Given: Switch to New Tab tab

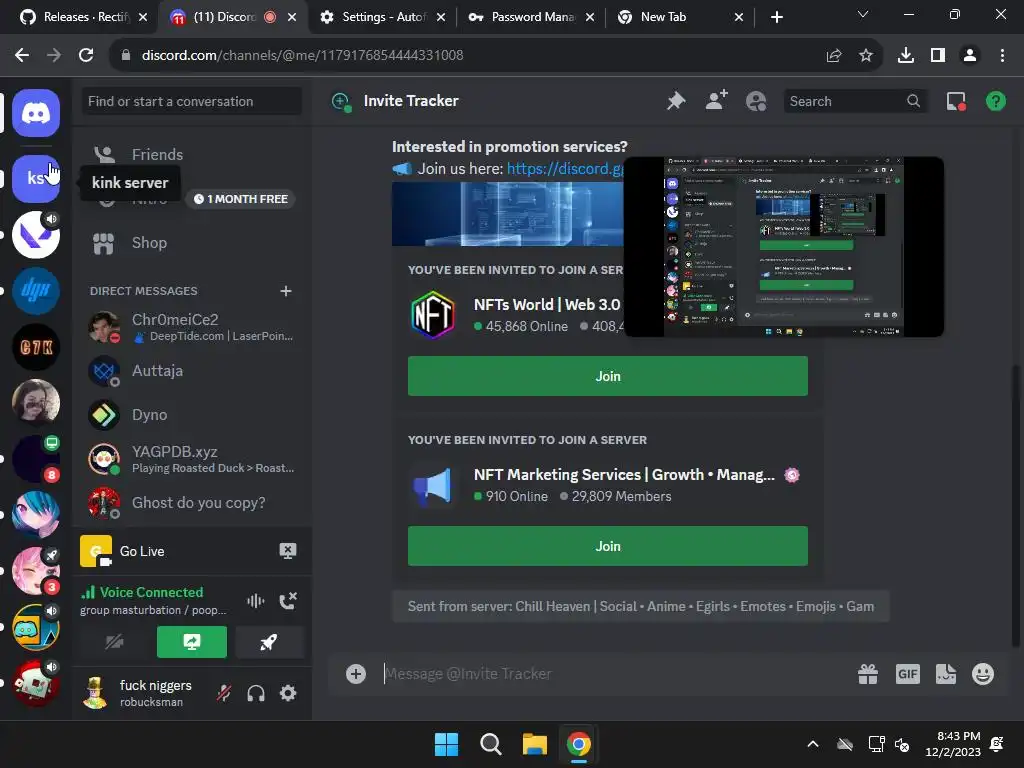Looking at the screenshot, I should pyautogui.click(x=681, y=17).
